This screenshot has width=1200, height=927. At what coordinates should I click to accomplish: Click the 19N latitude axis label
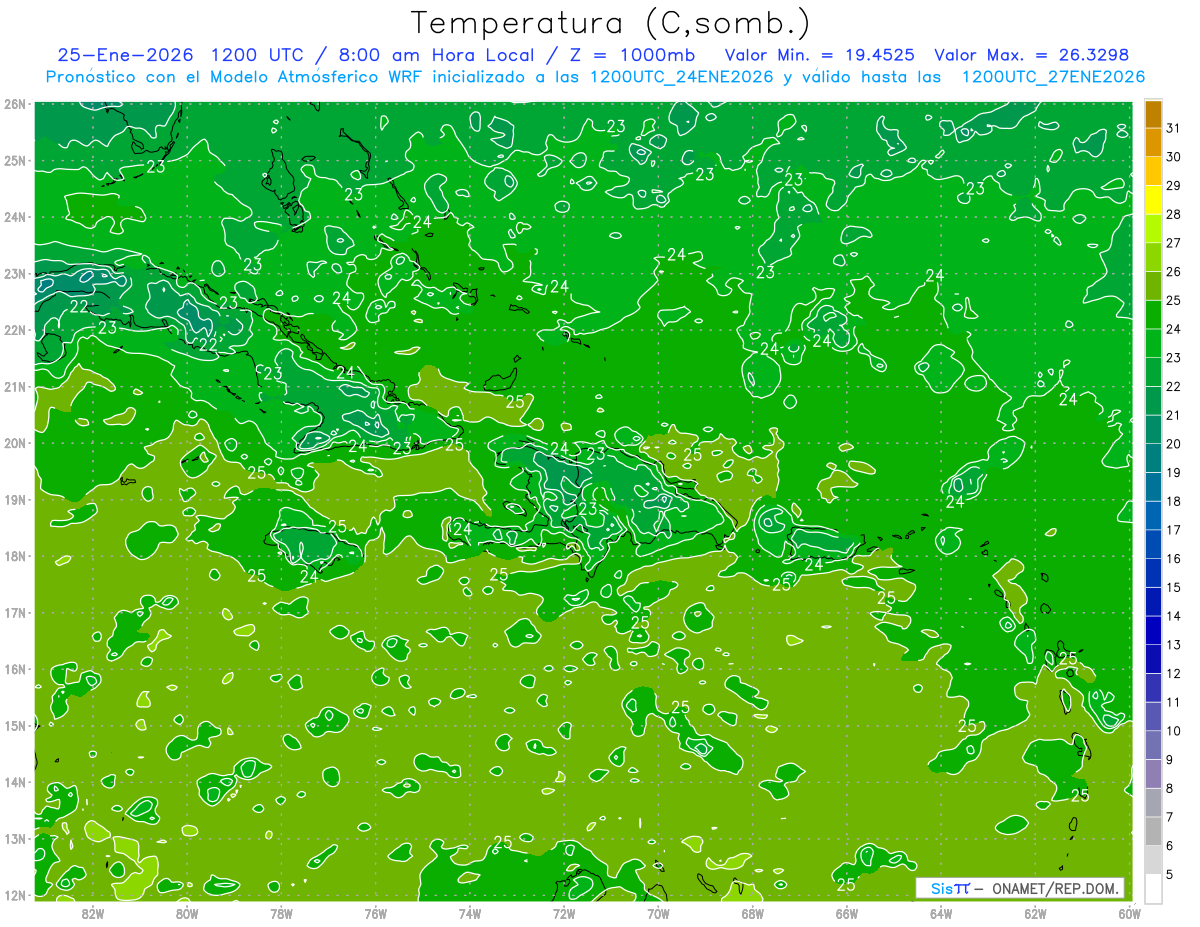[16, 500]
